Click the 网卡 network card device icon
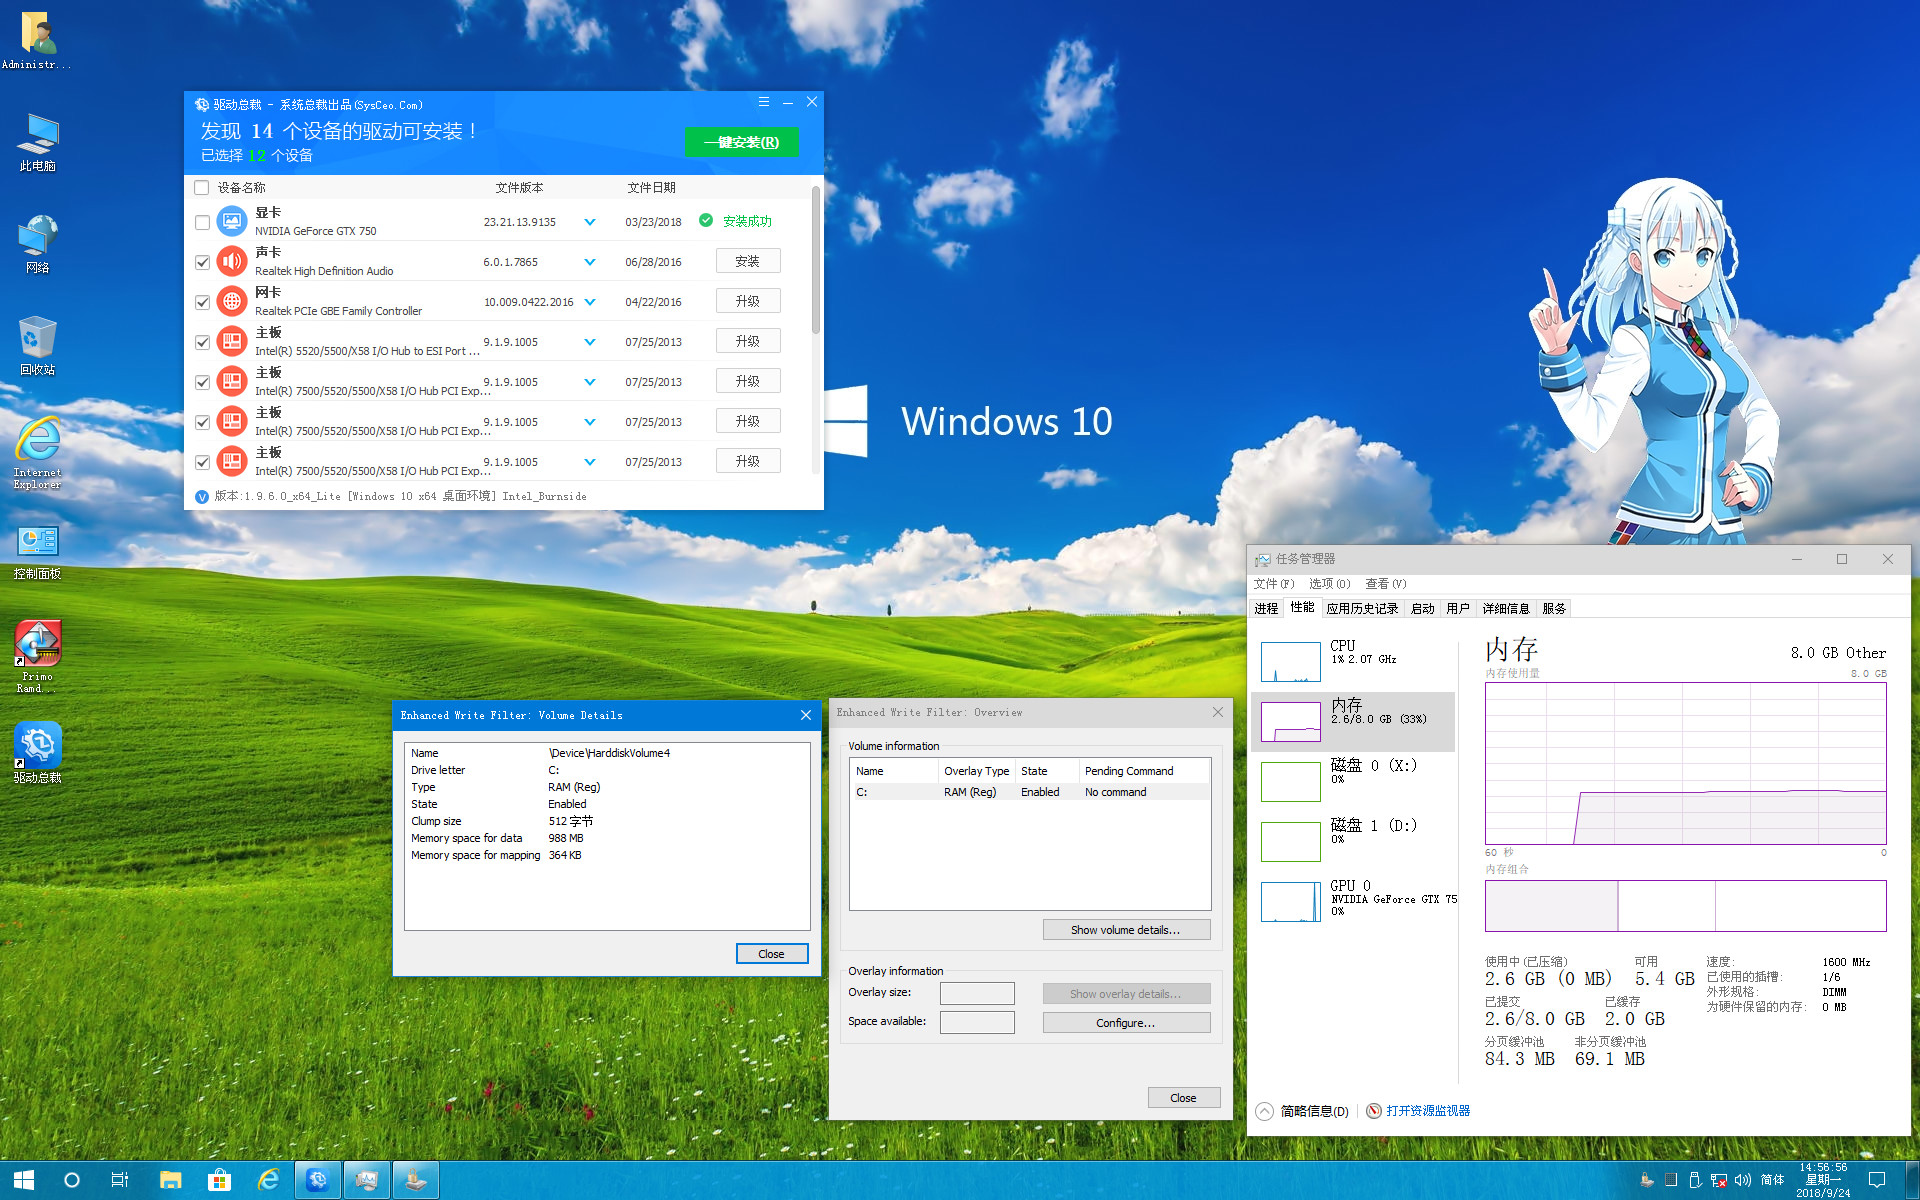The image size is (1920, 1200). click(232, 301)
